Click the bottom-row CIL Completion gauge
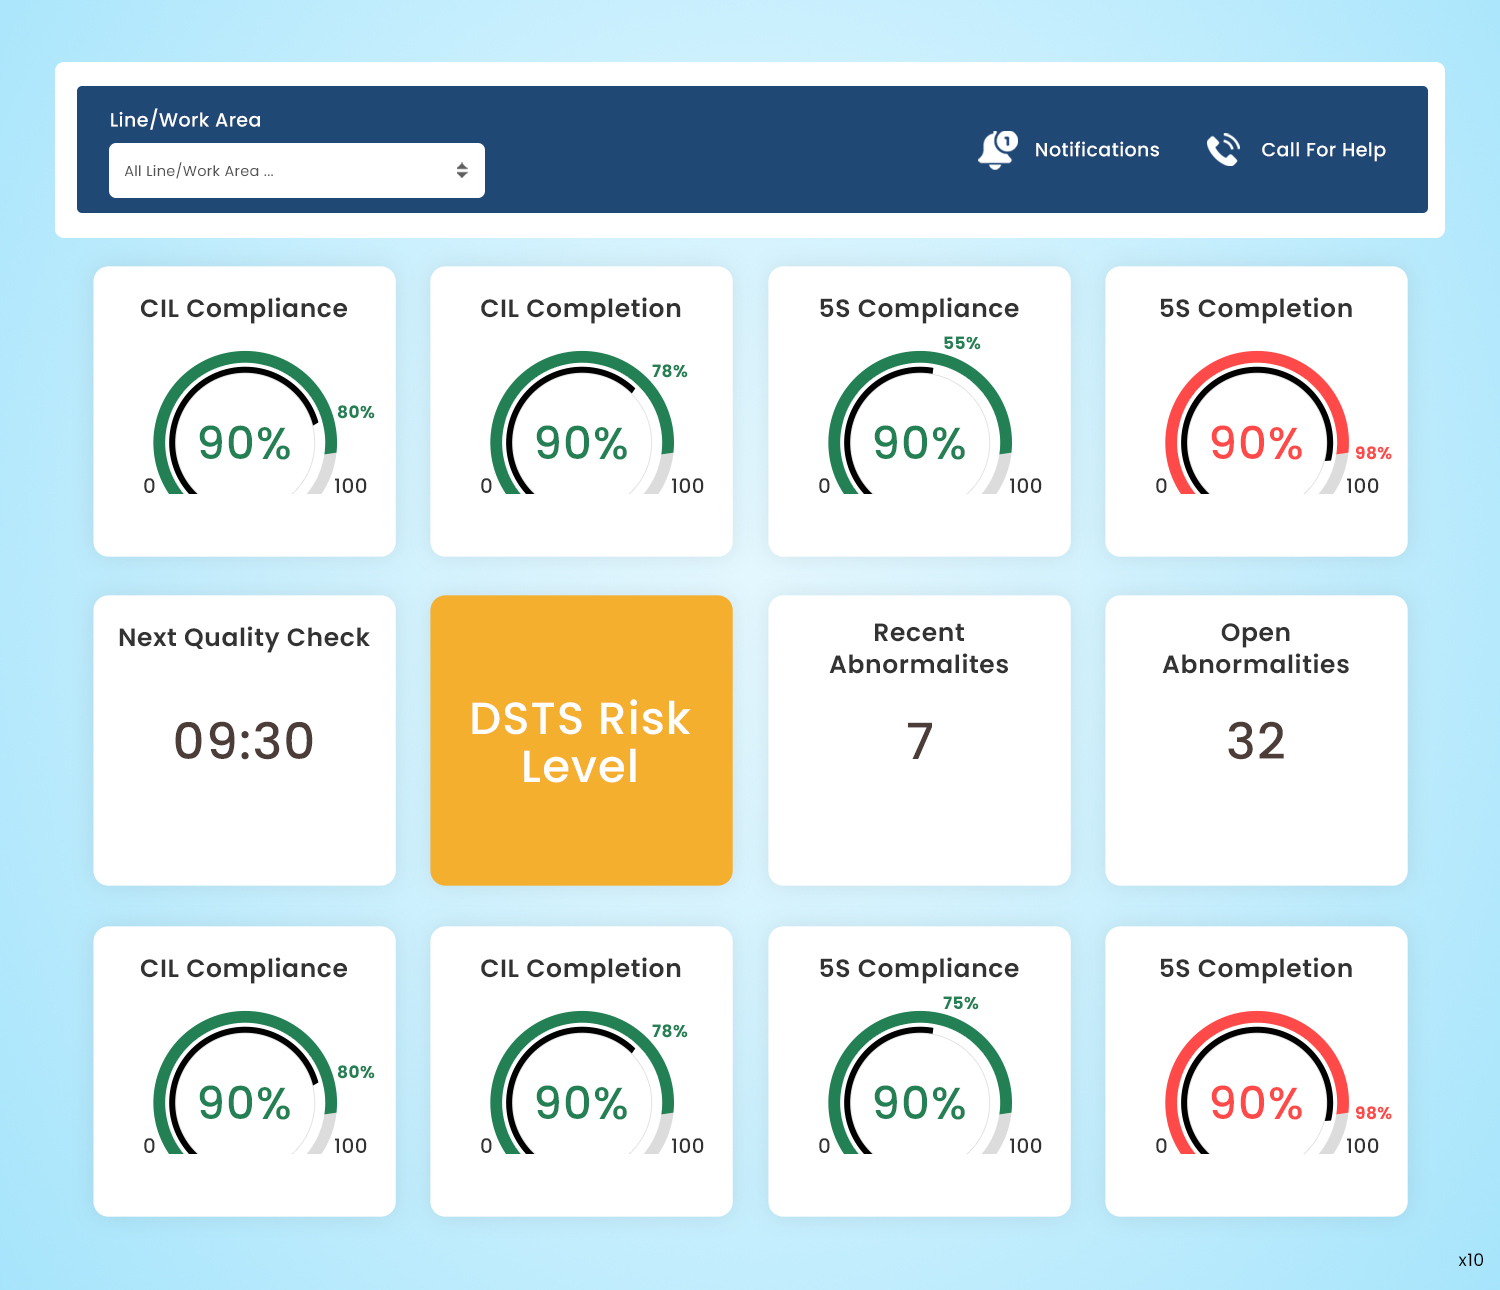Viewport: 1500px width, 1290px height. point(581,1090)
